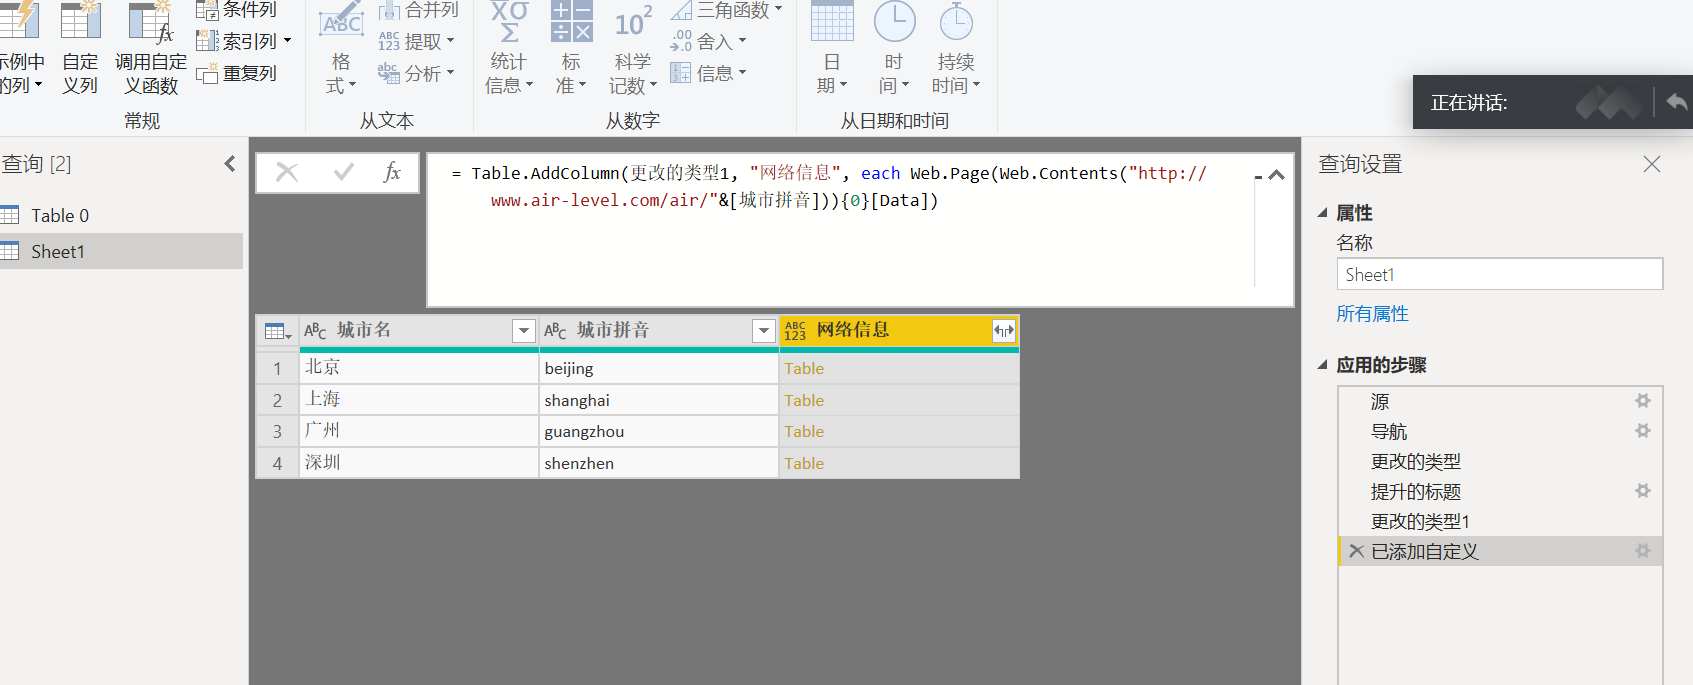Open the Date (日期) menu

[x=832, y=48]
